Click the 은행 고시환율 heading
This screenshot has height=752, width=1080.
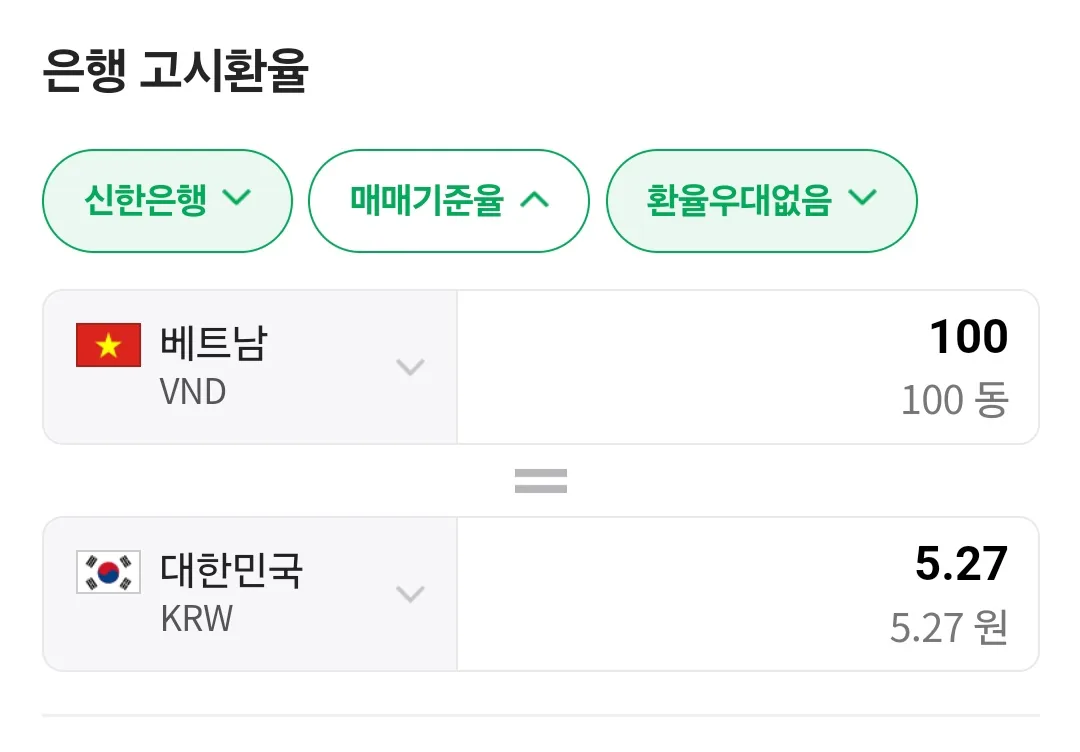(175, 70)
